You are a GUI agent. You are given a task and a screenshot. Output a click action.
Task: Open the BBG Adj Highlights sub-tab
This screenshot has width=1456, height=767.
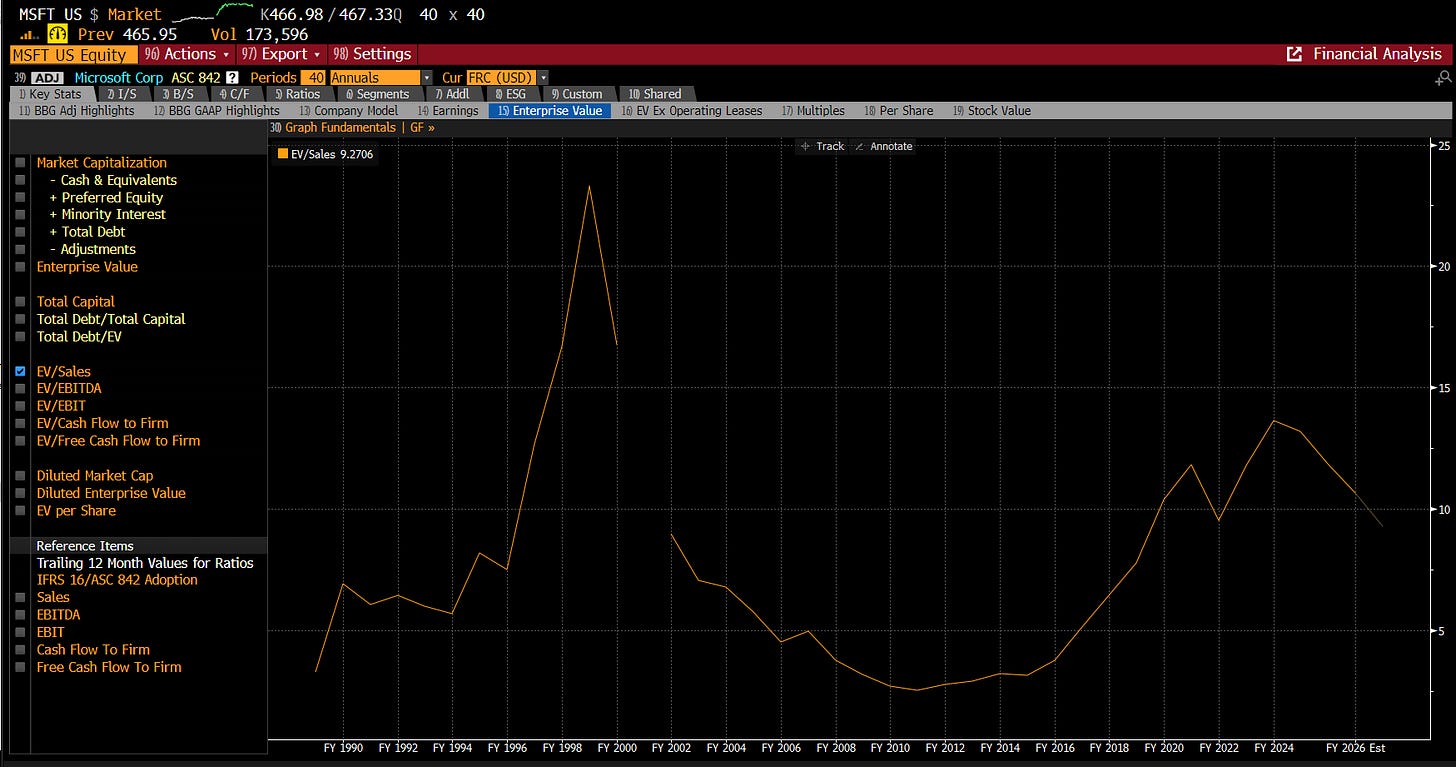click(77, 111)
